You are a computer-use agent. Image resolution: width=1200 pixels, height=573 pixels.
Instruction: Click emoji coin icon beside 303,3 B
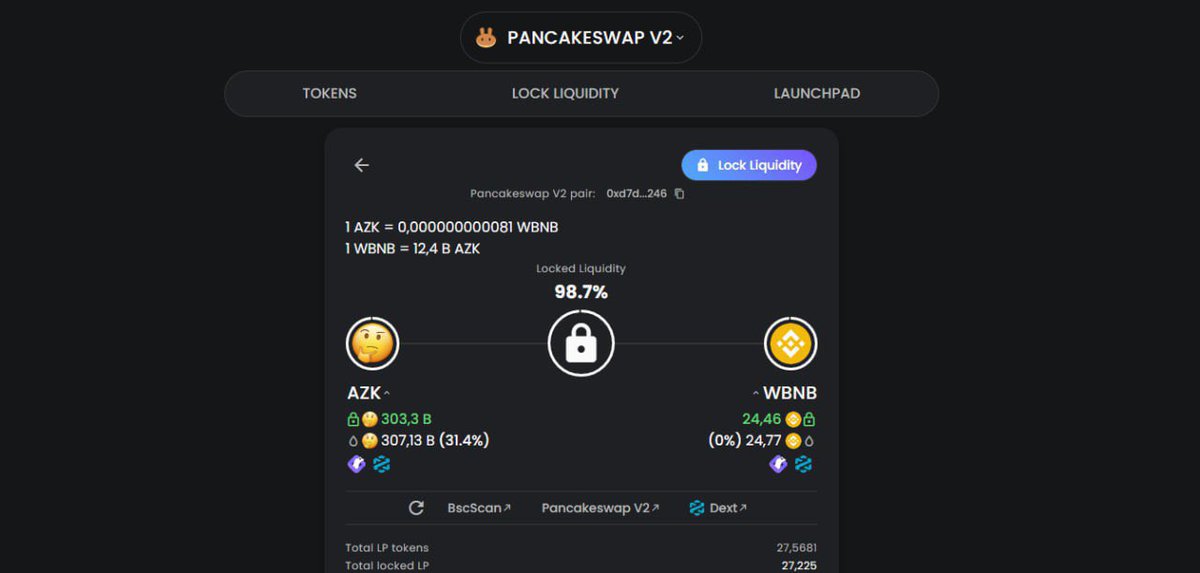click(x=370, y=419)
